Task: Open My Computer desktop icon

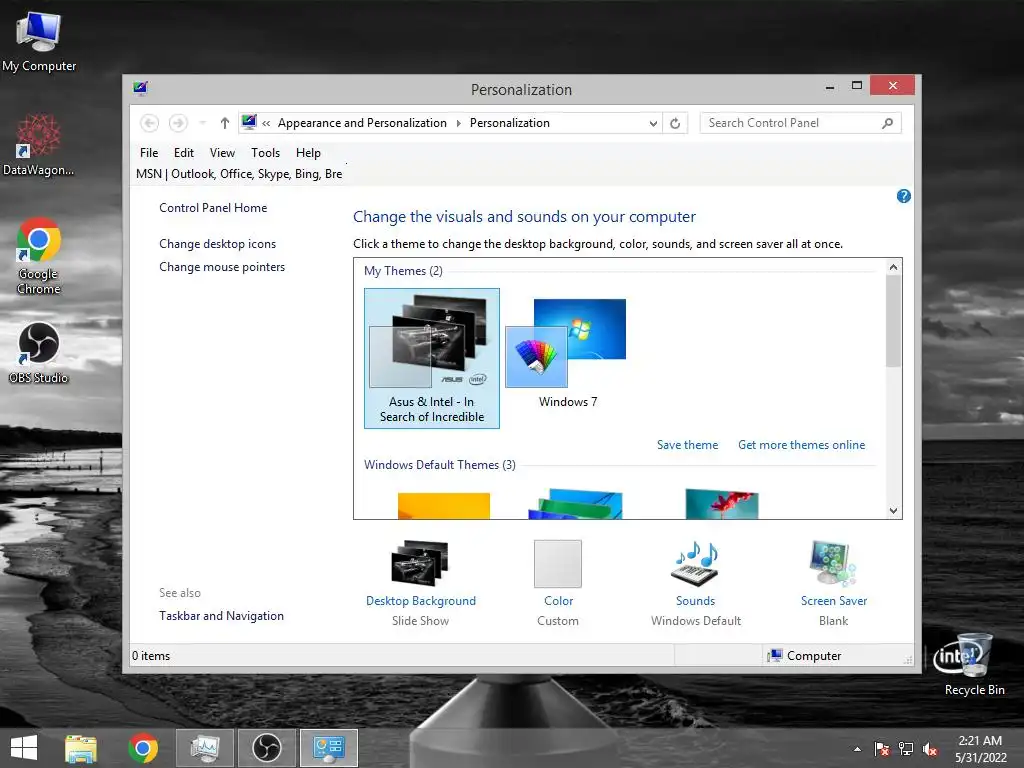Action: pos(39,40)
